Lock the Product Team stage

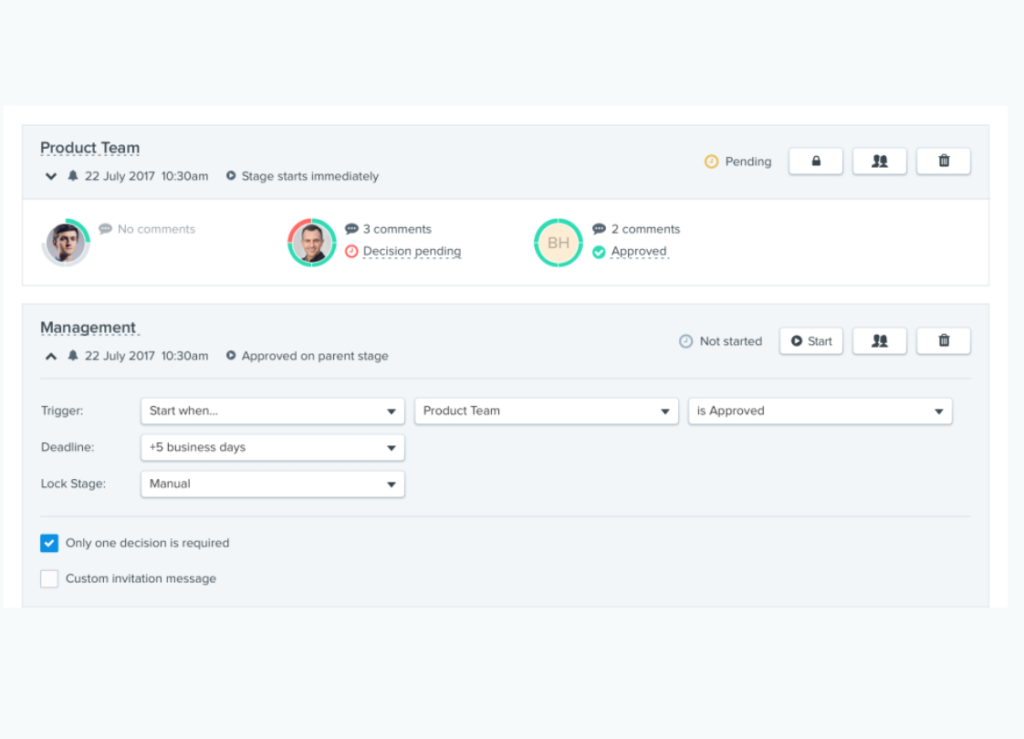pos(815,160)
